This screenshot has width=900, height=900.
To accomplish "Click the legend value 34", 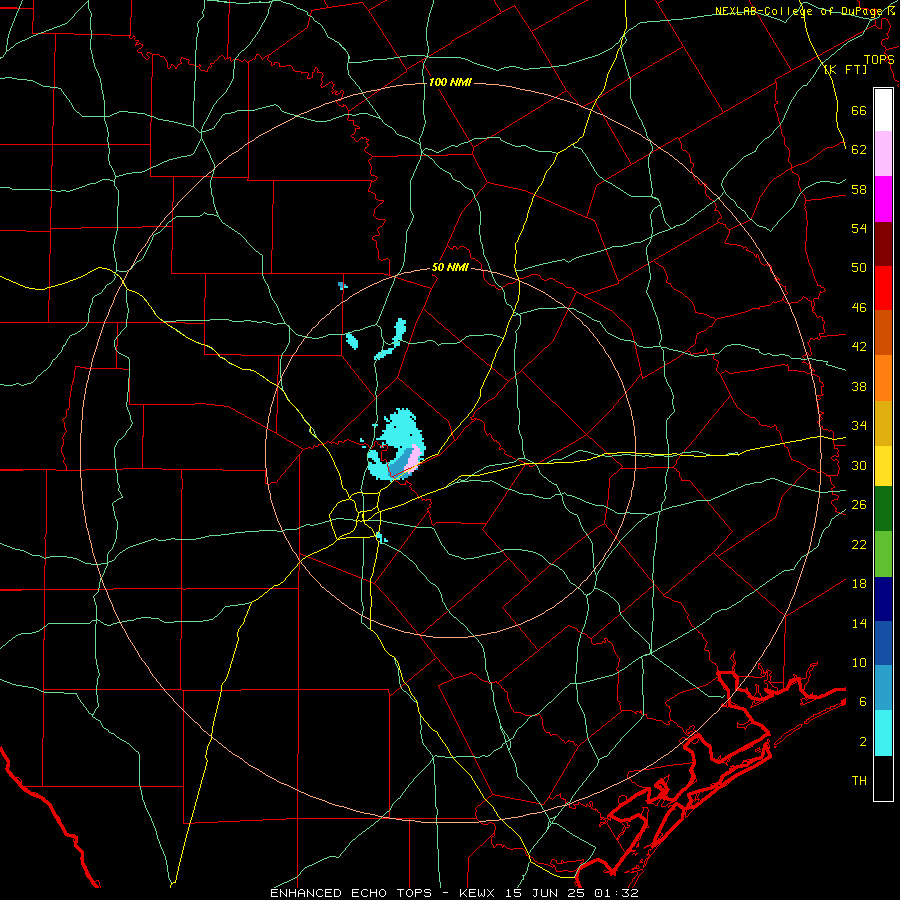I will click(859, 425).
